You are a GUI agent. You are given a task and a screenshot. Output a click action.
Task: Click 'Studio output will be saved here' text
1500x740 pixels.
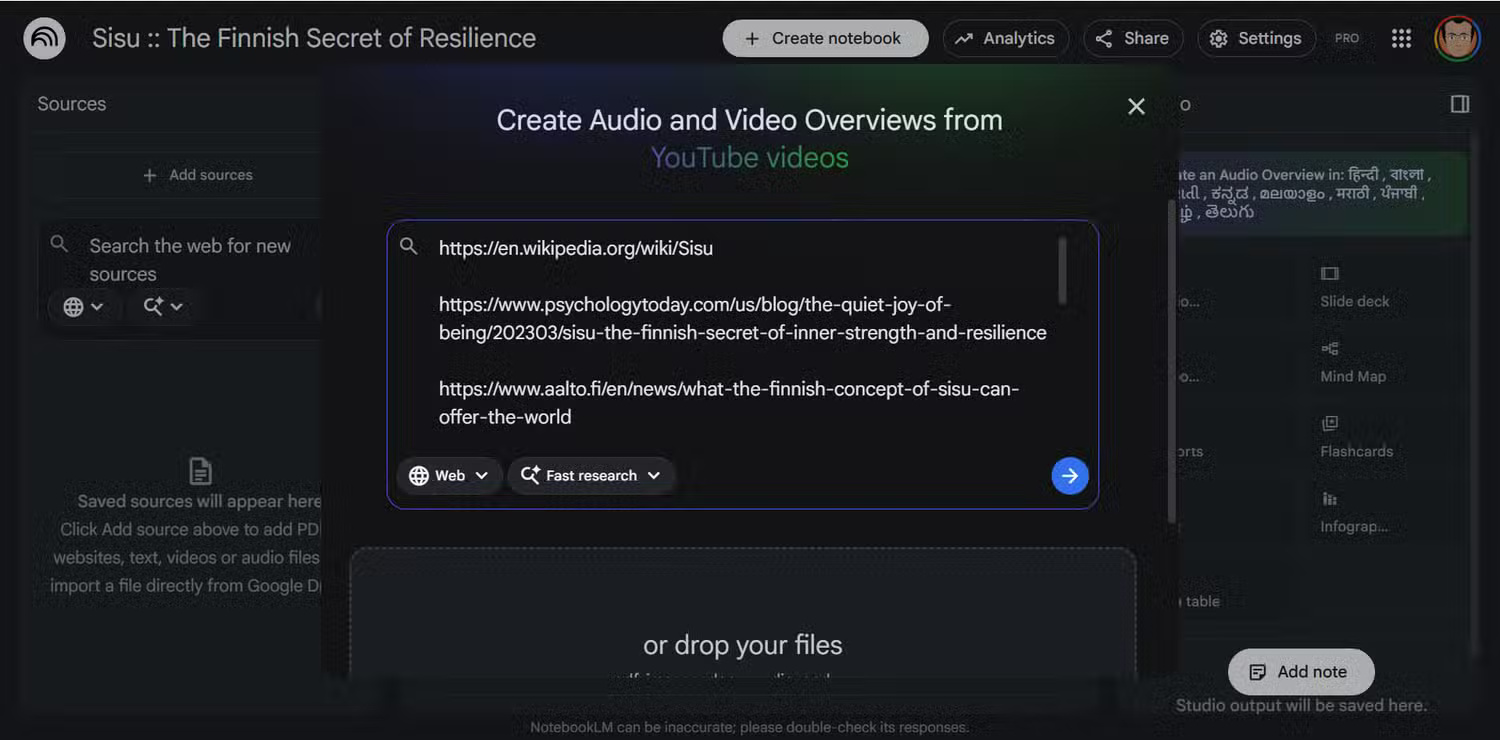tap(1301, 706)
